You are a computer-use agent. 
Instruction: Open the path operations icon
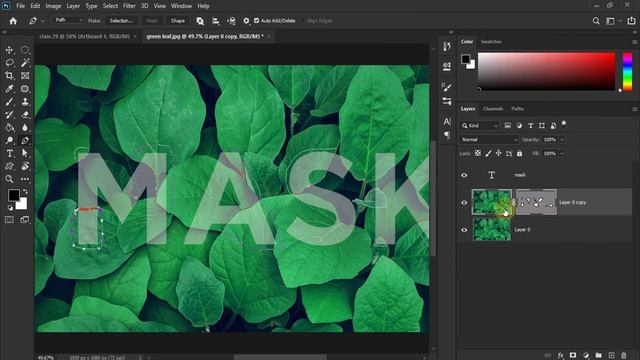click(200, 21)
